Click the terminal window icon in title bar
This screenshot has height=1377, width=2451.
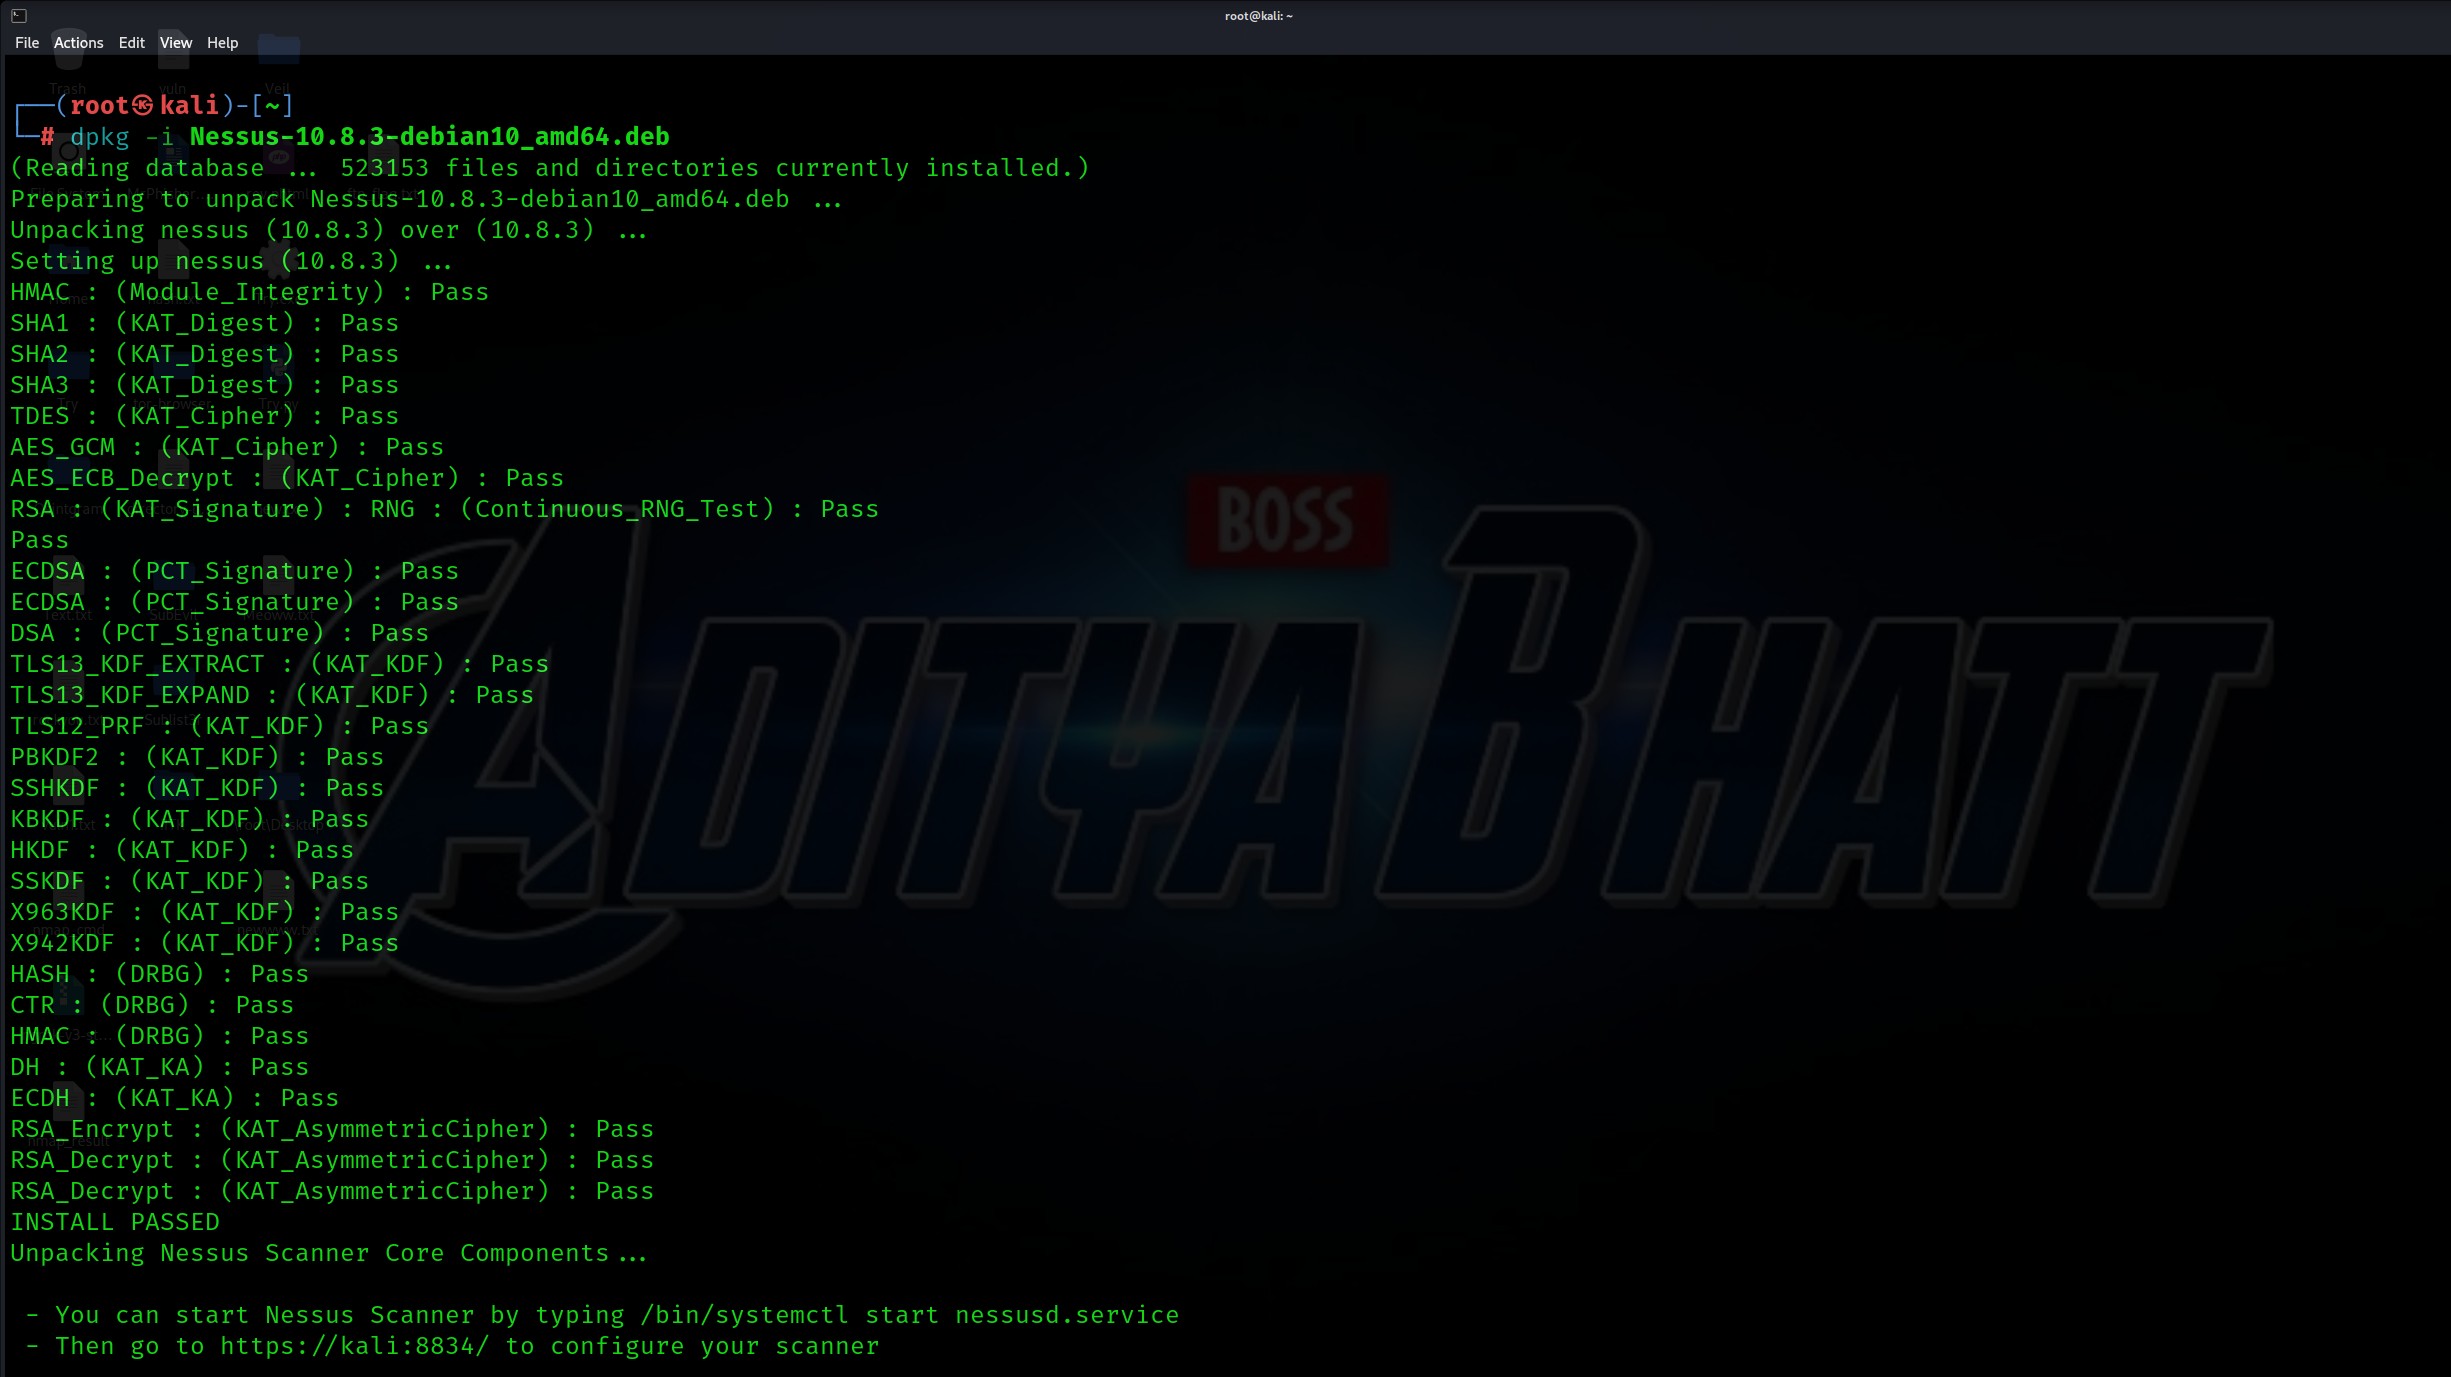pyautogui.click(x=19, y=16)
